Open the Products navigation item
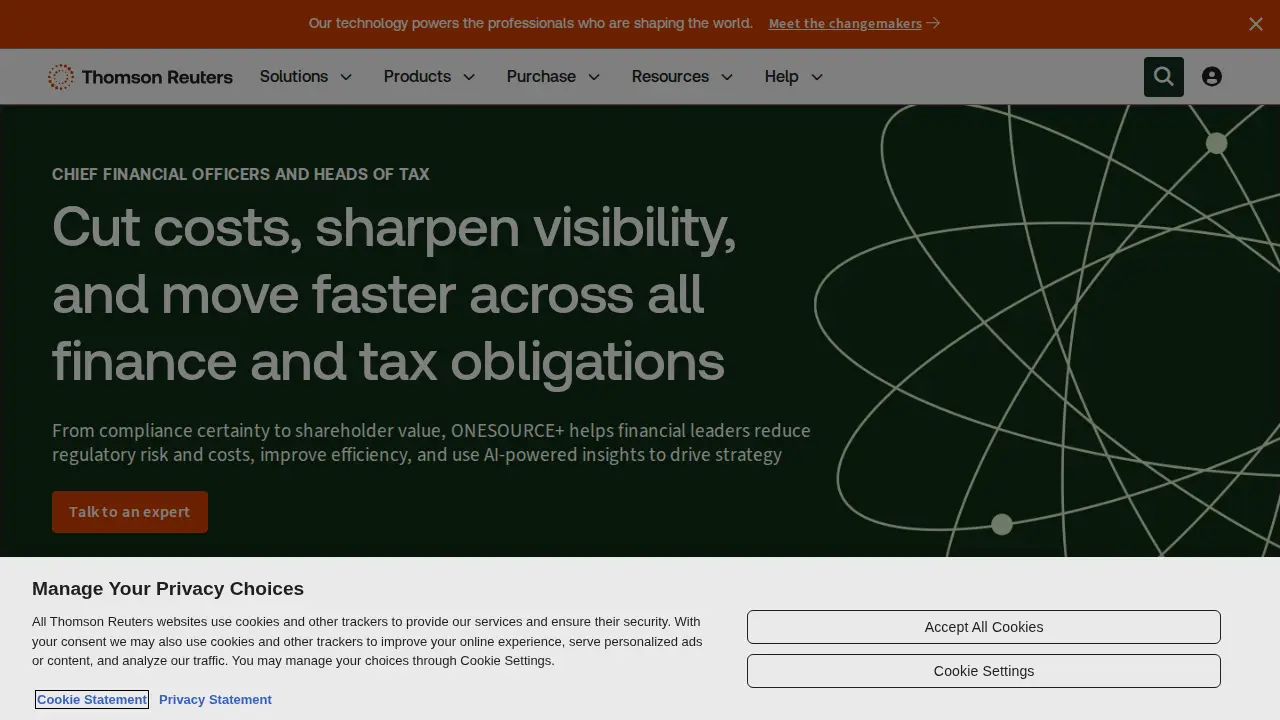 pyautogui.click(x=417, y=77)
